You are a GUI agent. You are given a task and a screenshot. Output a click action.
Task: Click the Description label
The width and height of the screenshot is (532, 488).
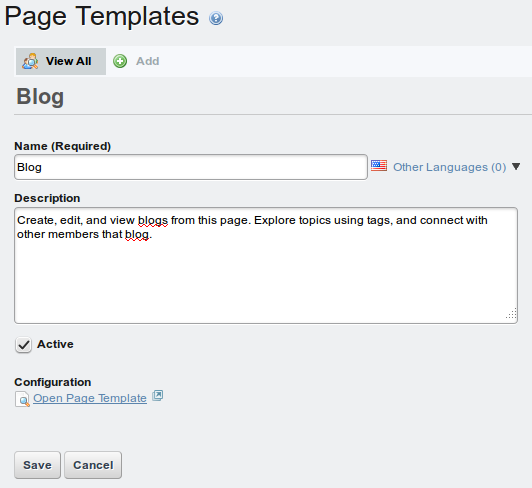47,198
